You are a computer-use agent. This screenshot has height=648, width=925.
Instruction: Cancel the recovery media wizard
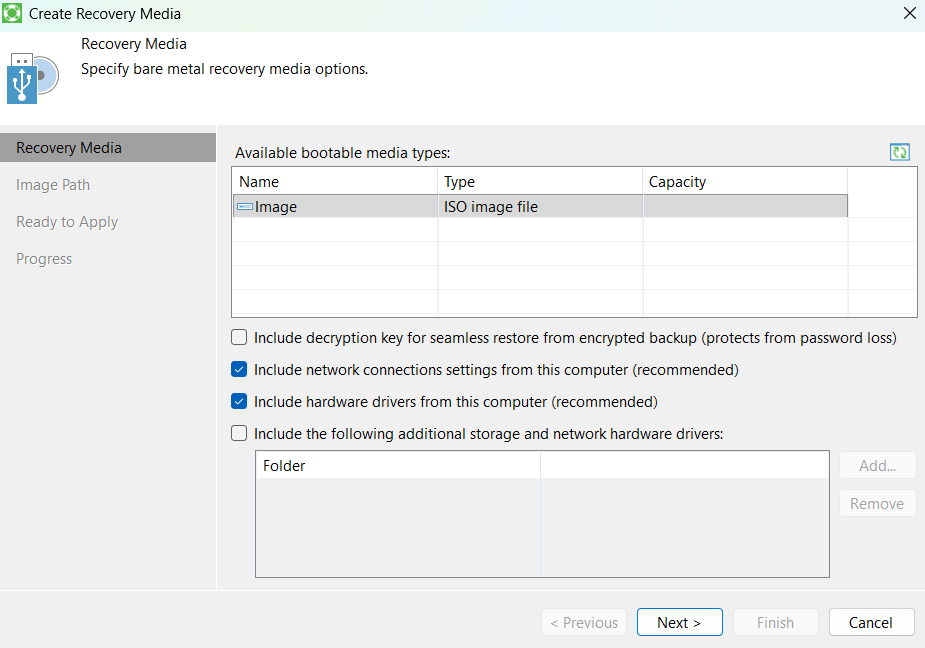coord(871,622)
